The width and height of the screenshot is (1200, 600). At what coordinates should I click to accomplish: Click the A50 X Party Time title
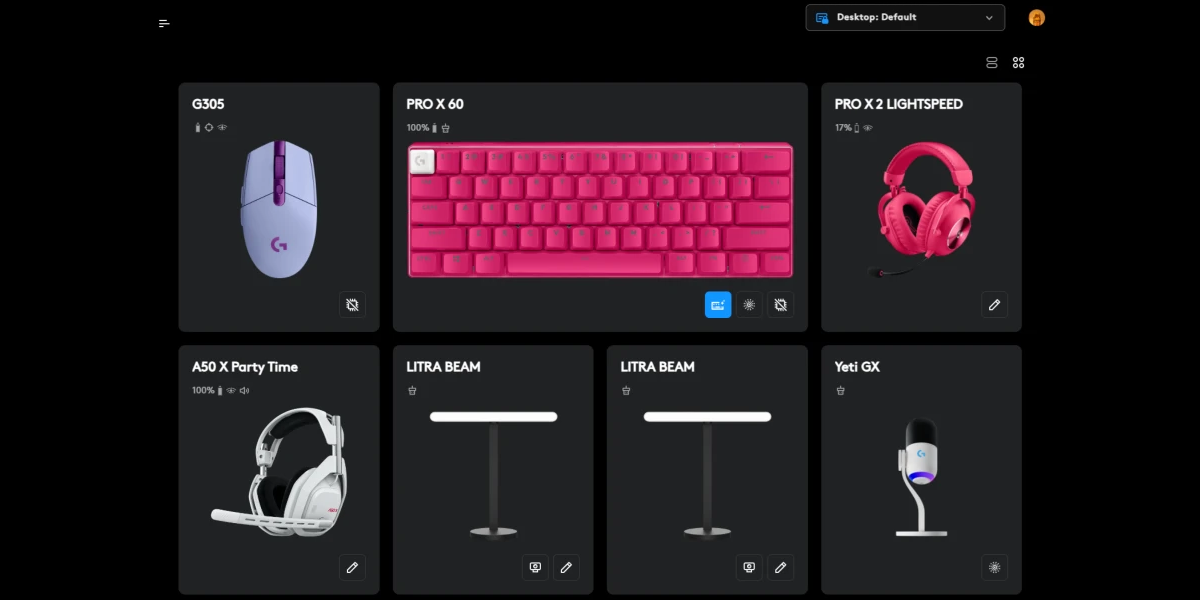pos(245,367)
